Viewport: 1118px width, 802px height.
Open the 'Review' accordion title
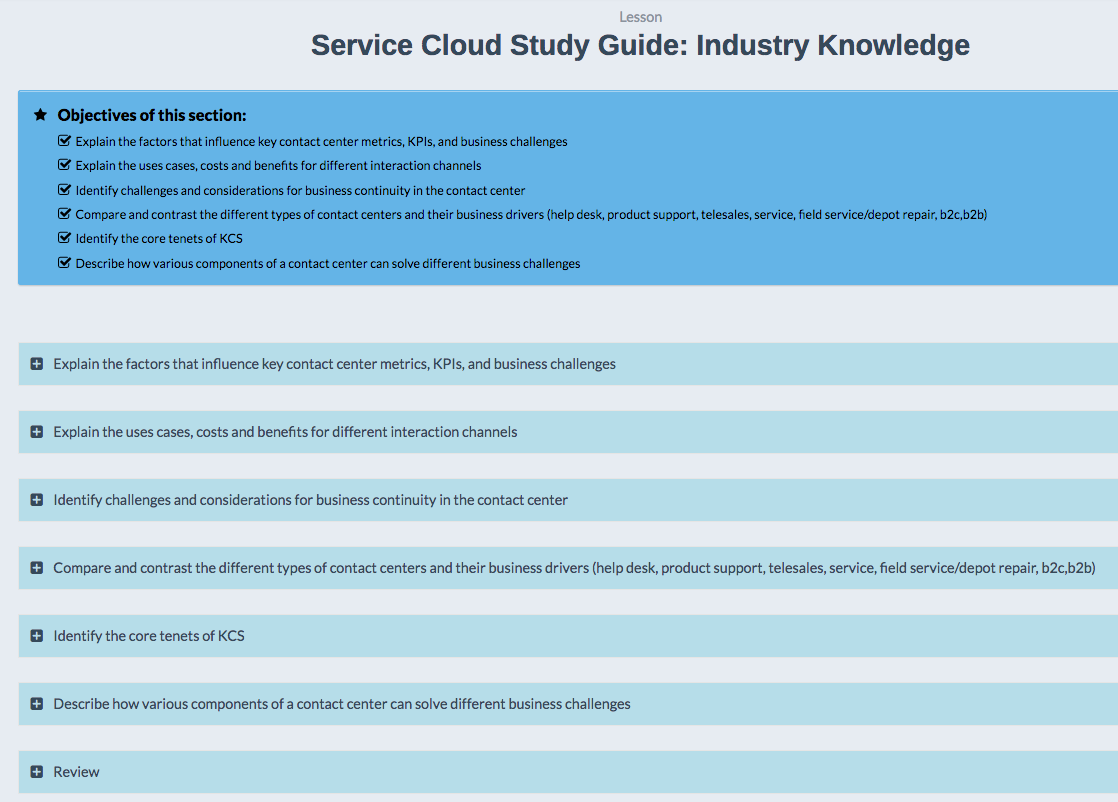(x=76, y=772)
